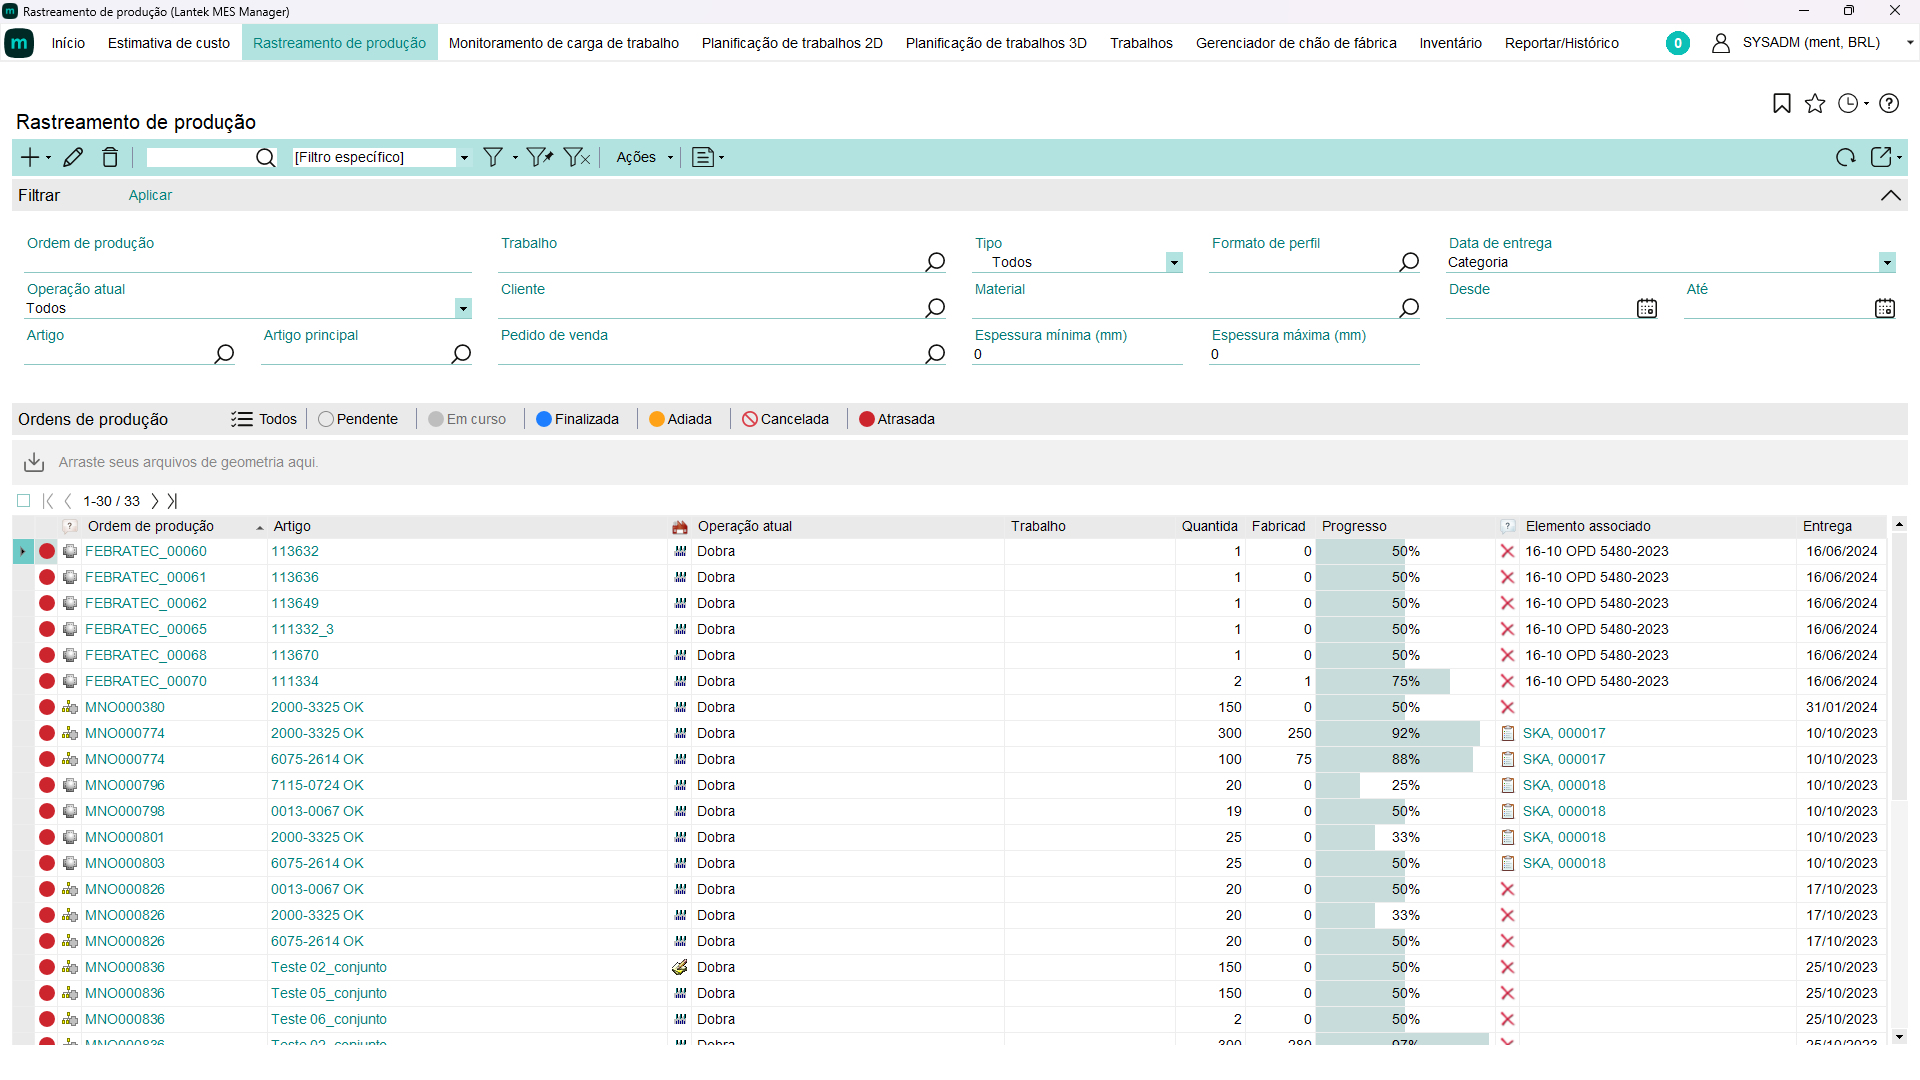Open production order MNO000380
This screenshot has width=1920, height=1080.
(x=125, y=707)
